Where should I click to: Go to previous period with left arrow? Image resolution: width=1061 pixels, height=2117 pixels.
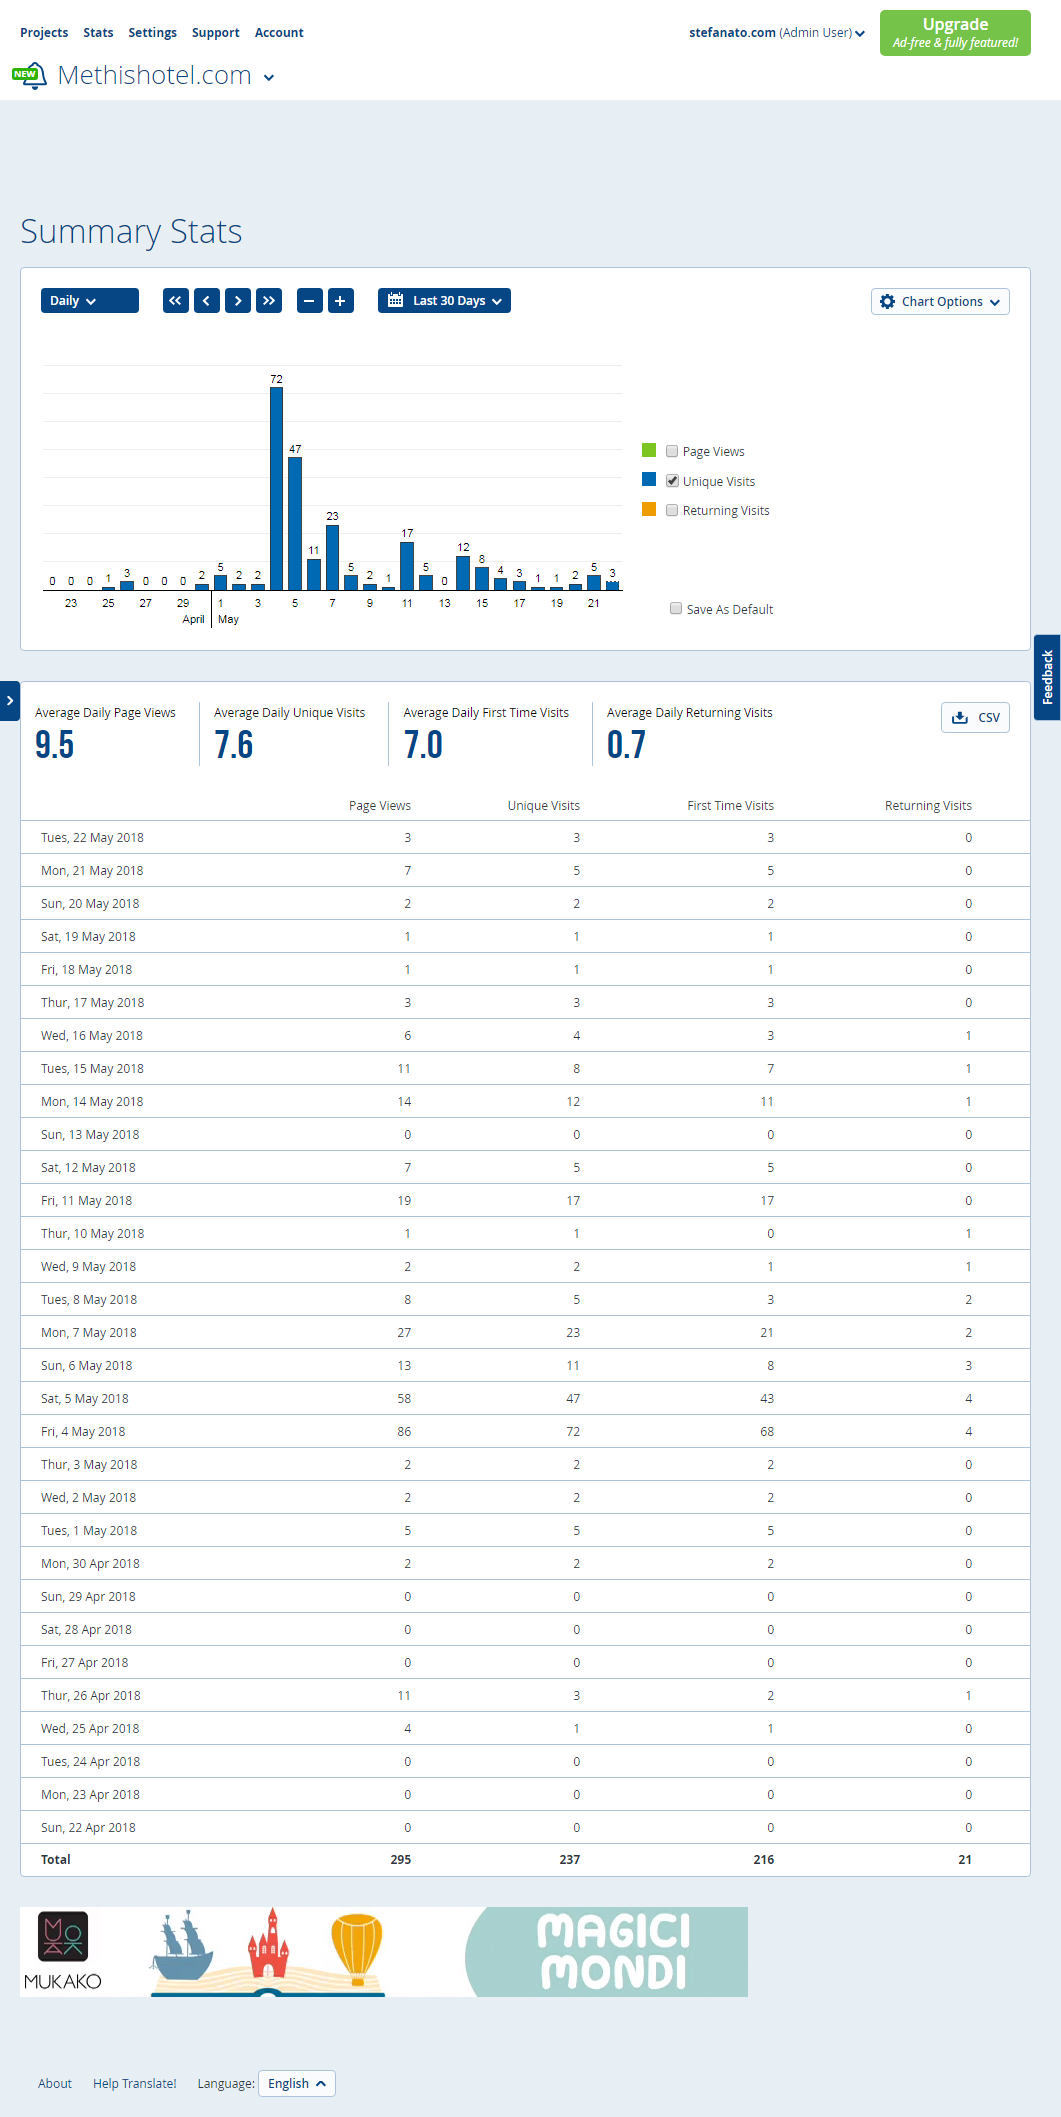207,300
